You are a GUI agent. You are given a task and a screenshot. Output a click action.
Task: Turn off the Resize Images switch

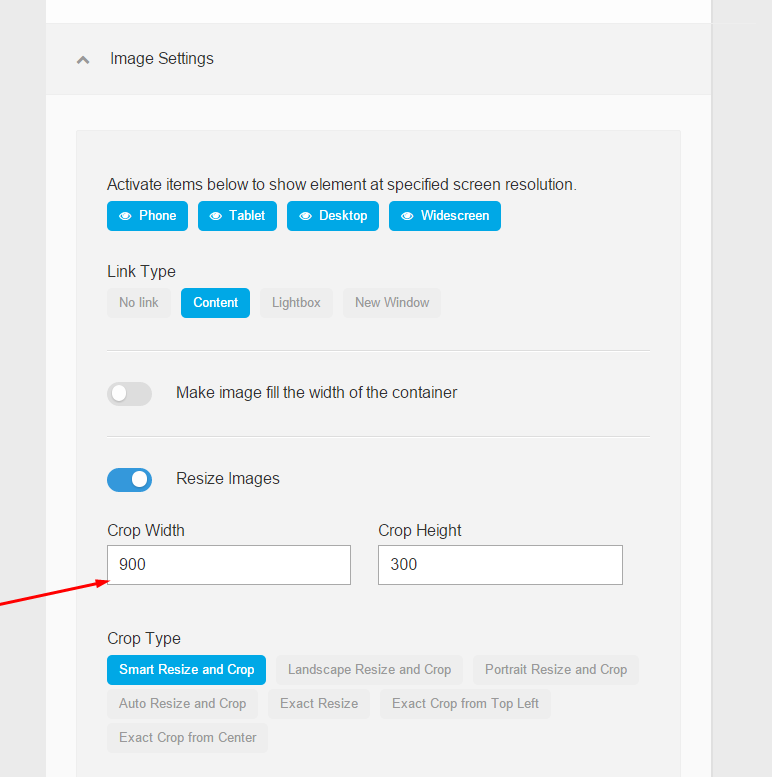(x=129, y=480)
